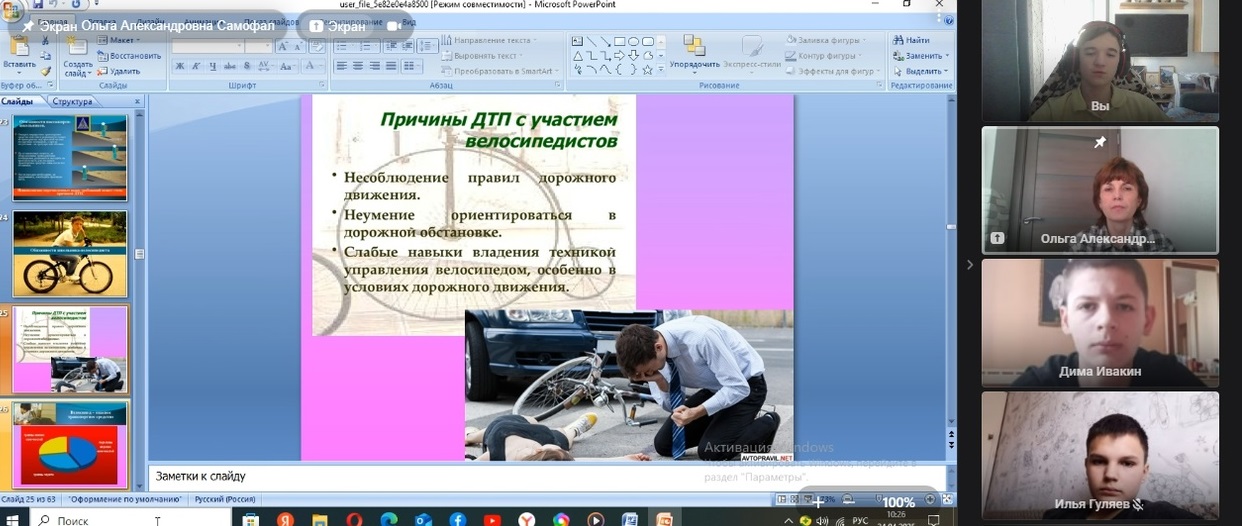Select the down arrow shape in gallery
The height and width of the screenshot is (526, 1242).
pos(634,56)
